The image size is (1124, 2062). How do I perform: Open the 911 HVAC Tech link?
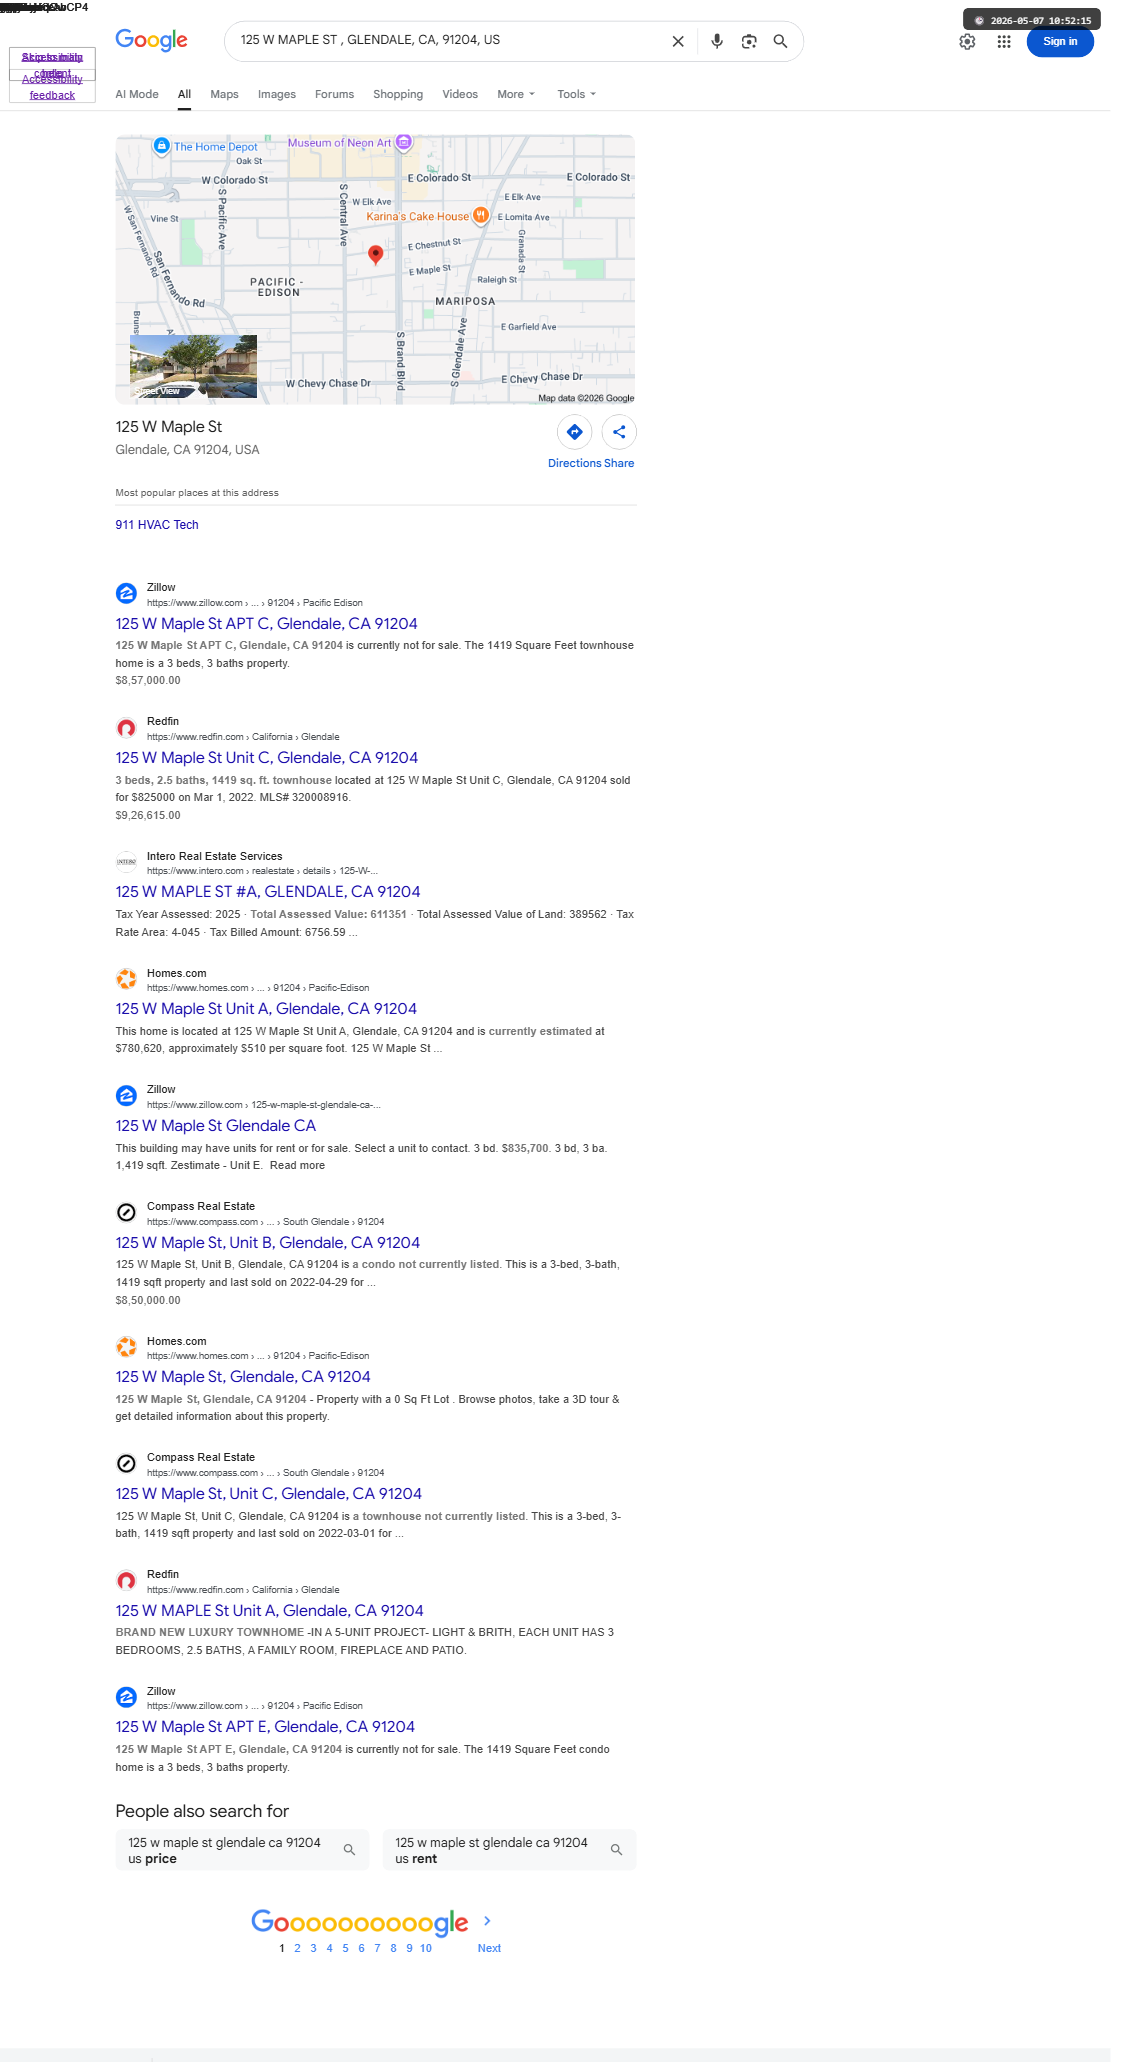pos(157,525)
